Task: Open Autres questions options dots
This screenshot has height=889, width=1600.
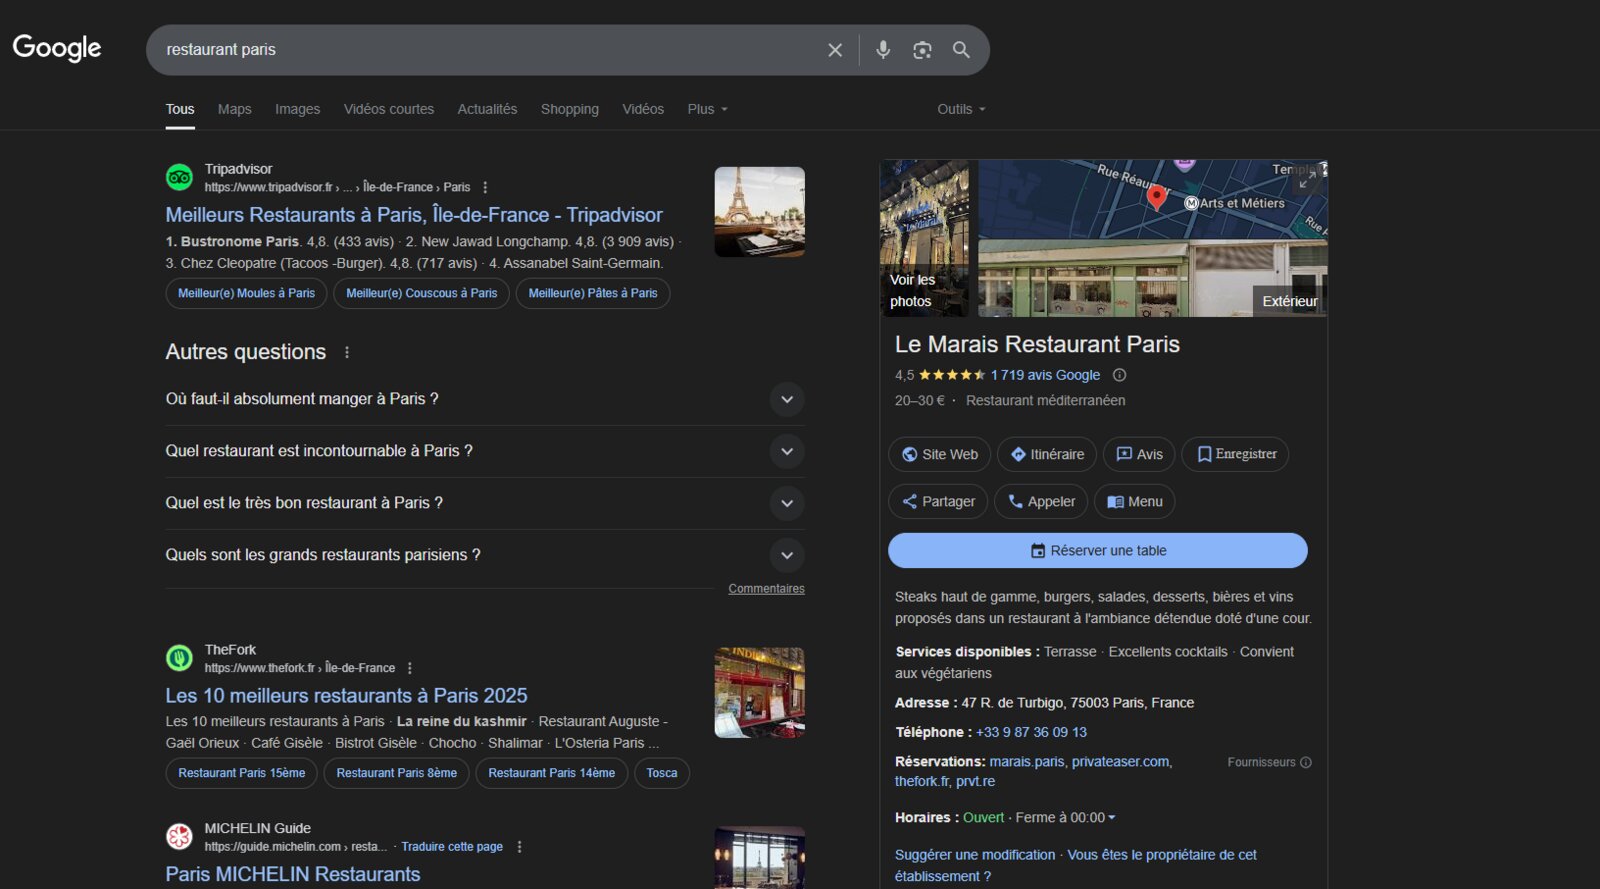Action: (347, 352)
